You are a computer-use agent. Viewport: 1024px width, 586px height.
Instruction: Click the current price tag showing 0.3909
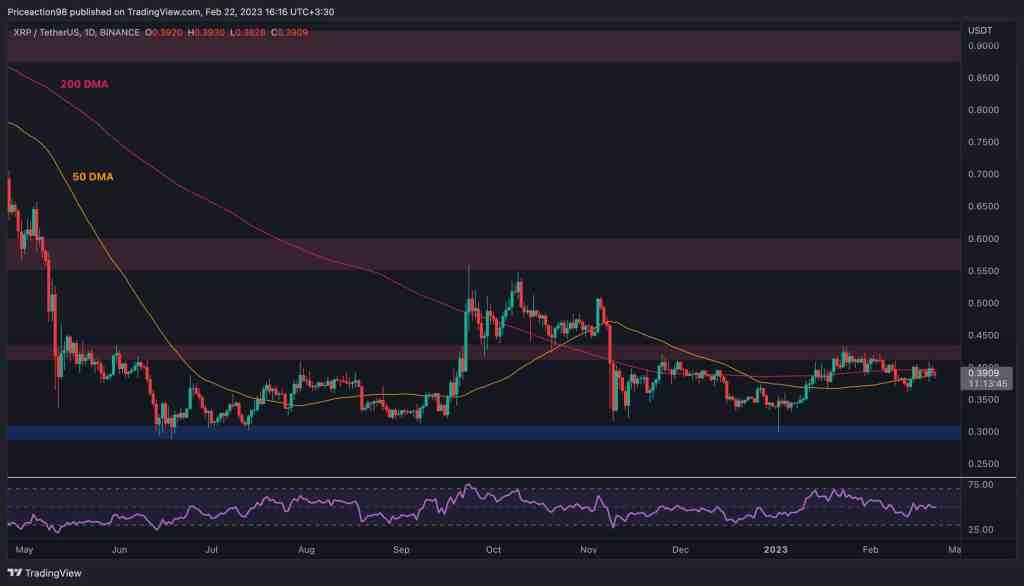984,373
